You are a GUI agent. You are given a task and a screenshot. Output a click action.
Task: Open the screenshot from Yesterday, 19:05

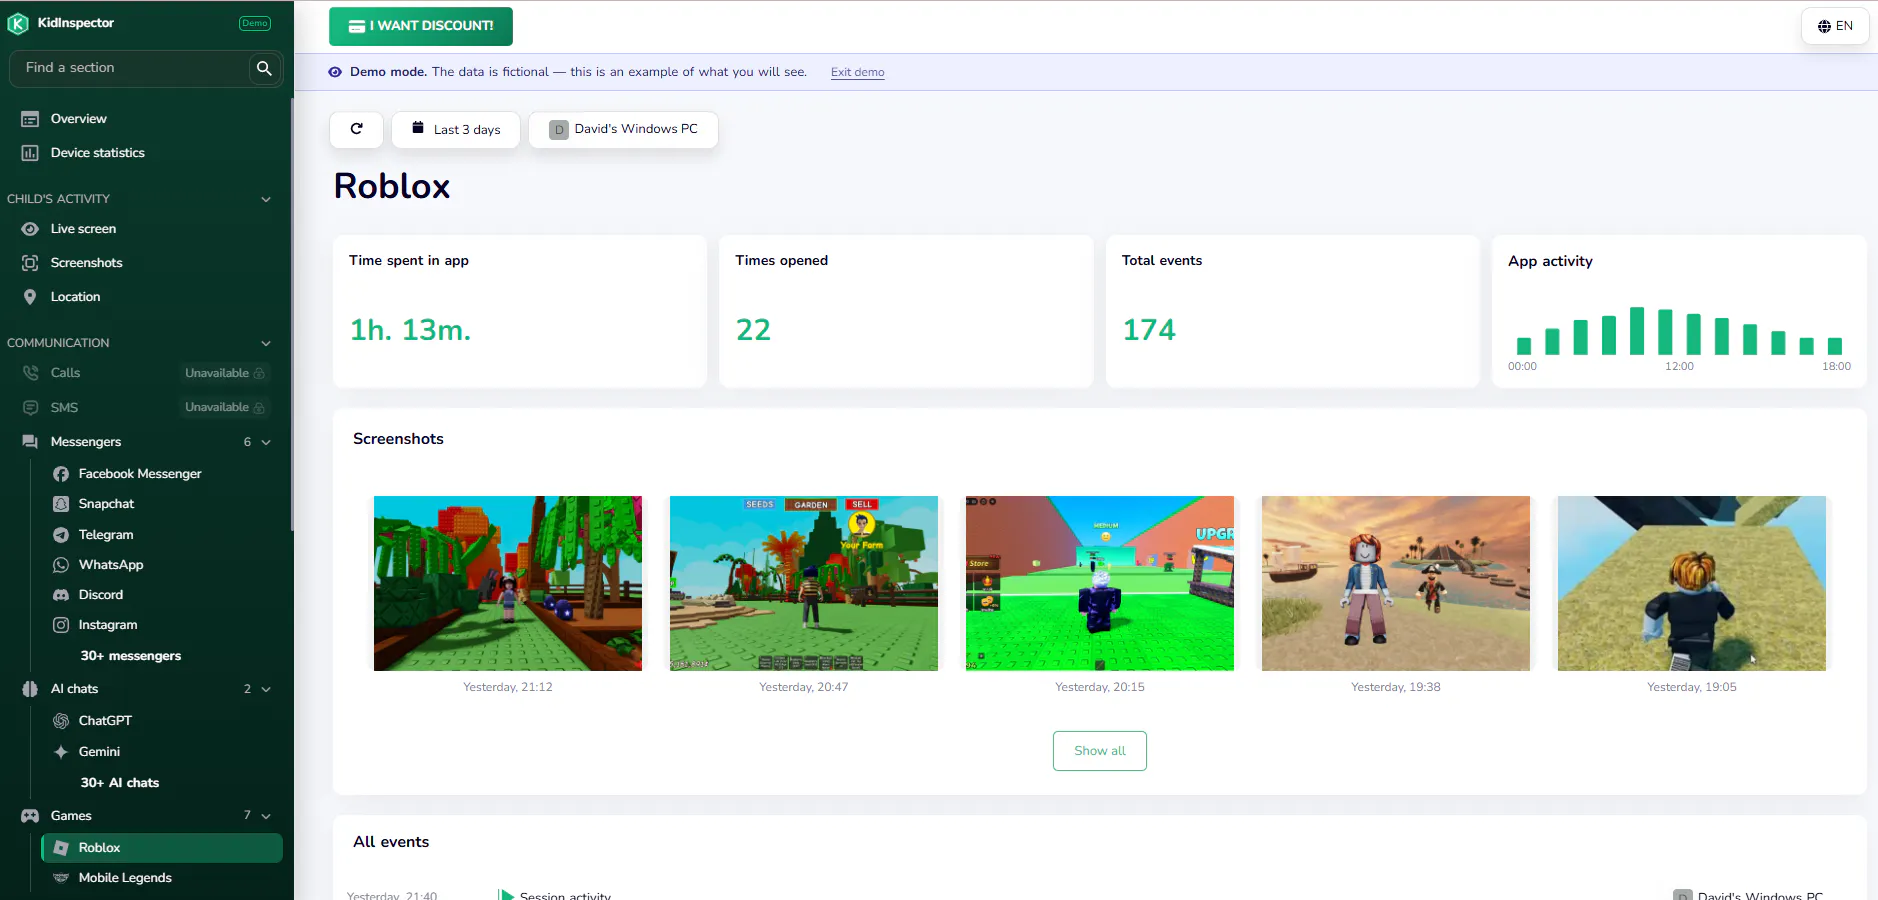[x=1692, y=583]
